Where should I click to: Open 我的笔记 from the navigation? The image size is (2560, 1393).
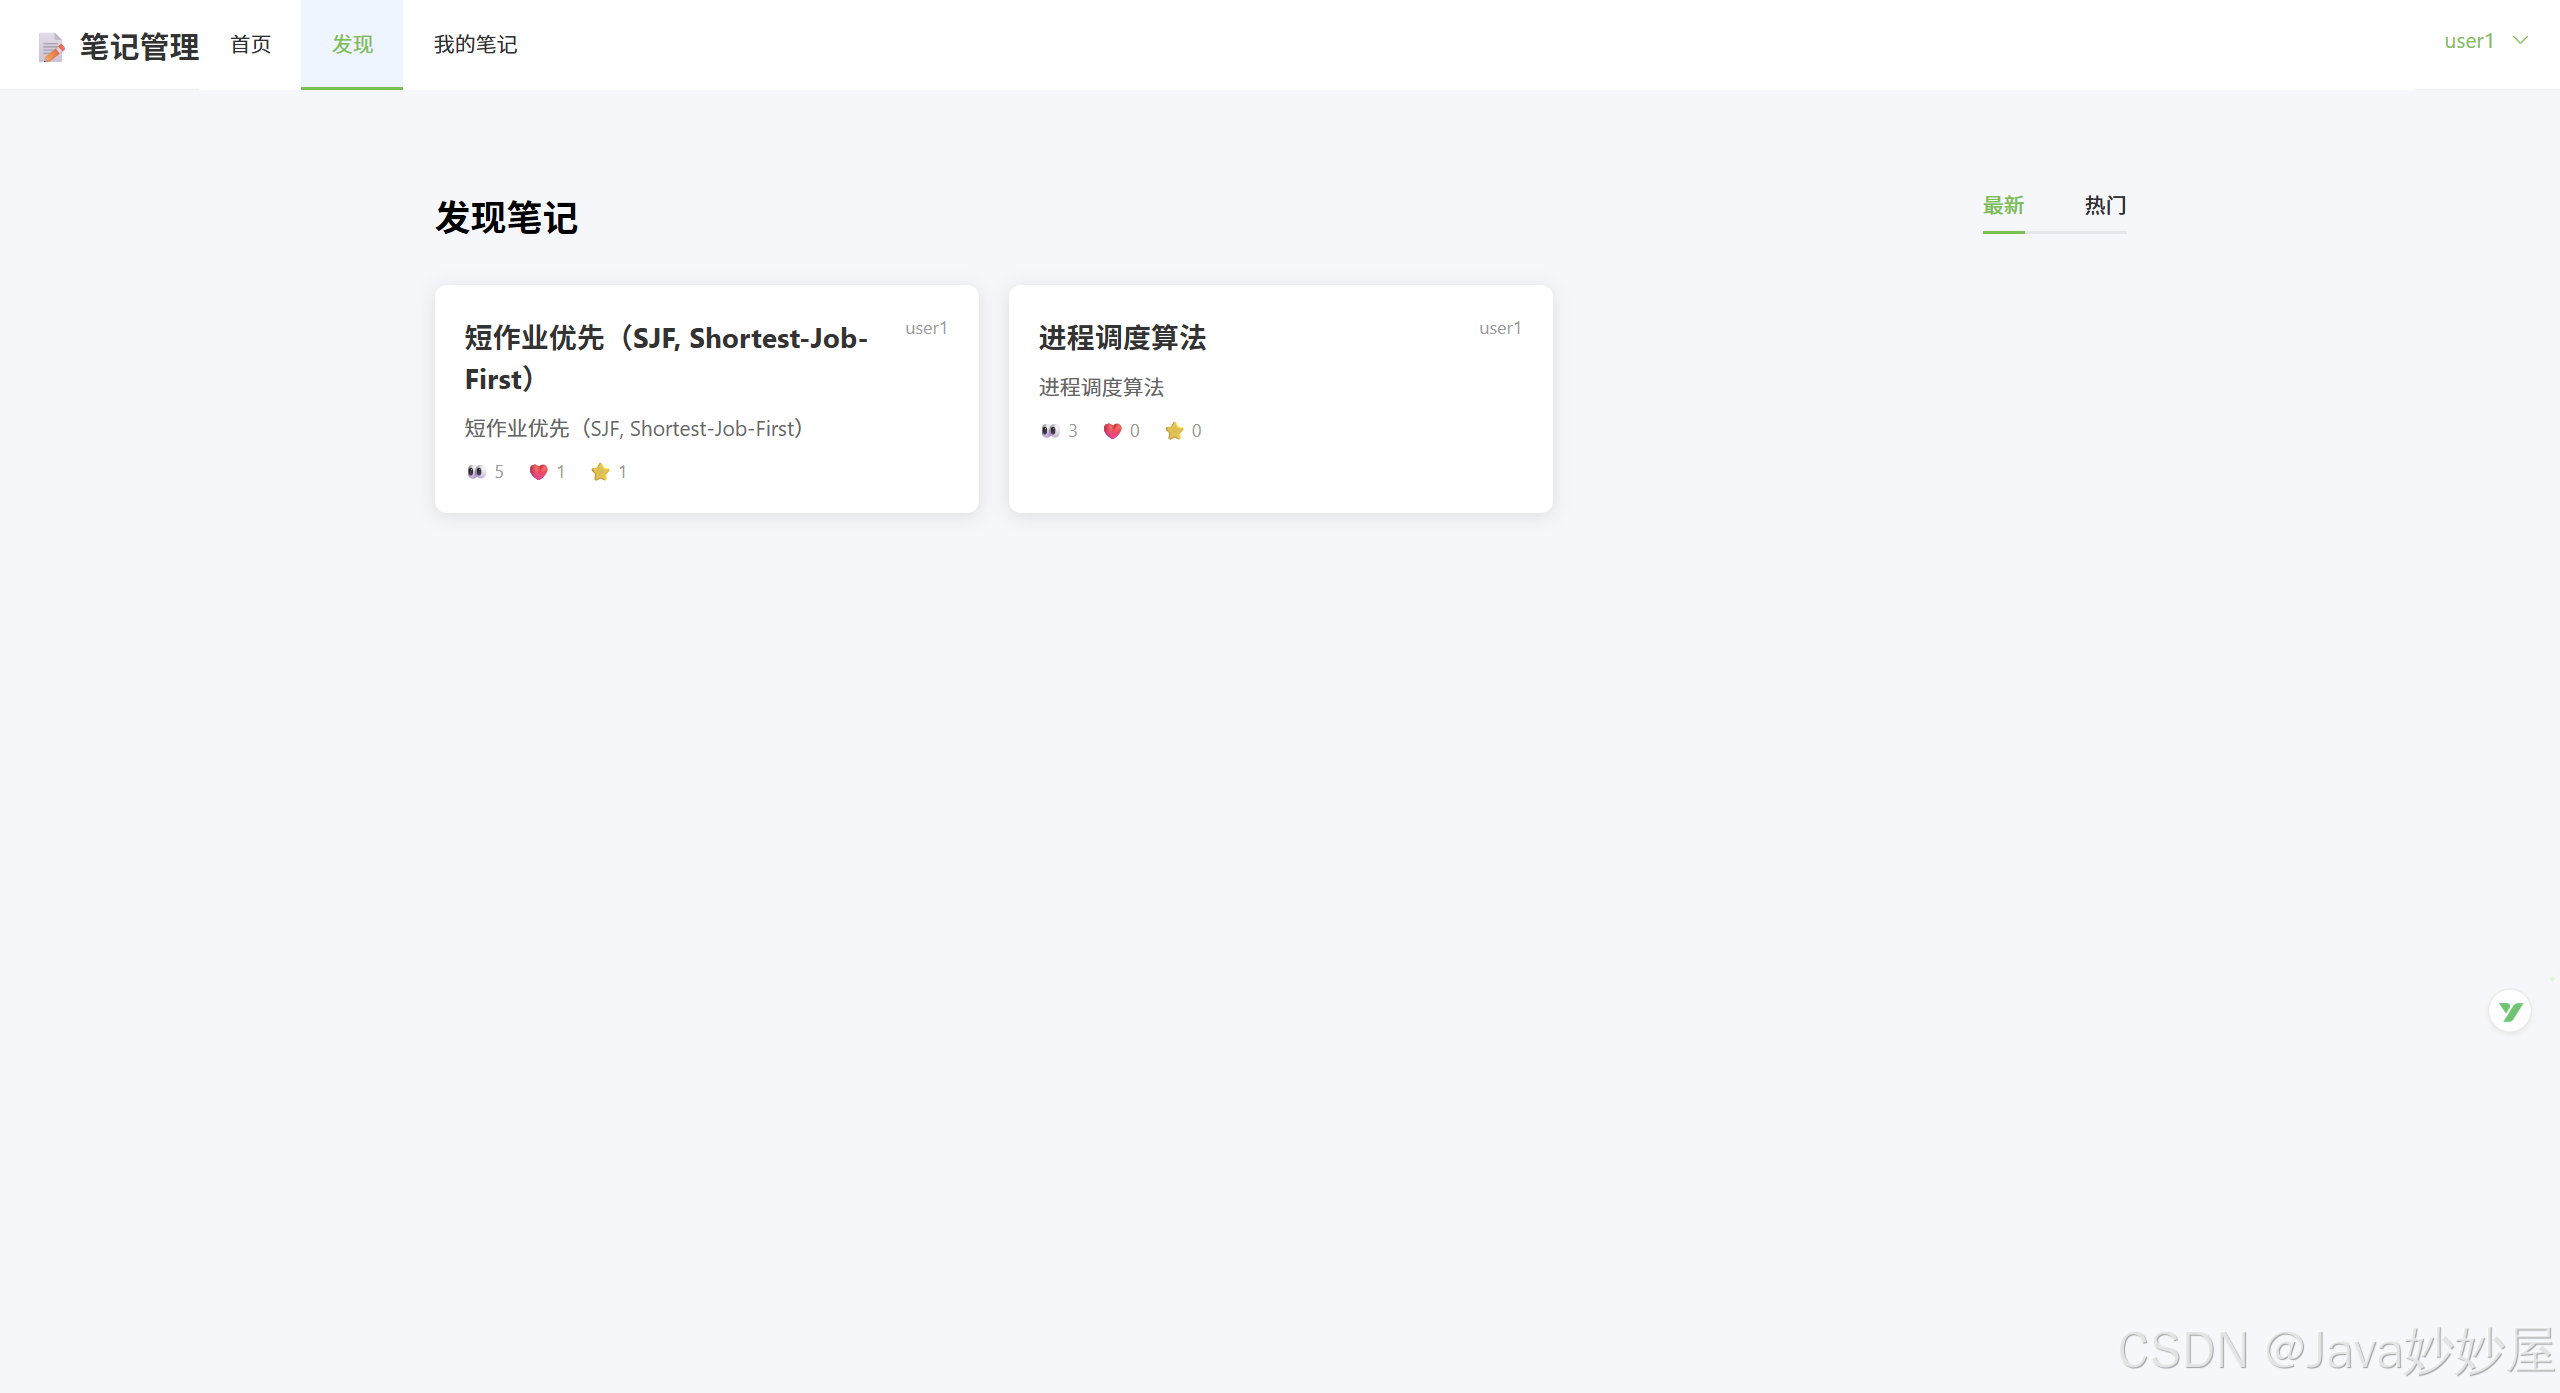pos(475,45)
